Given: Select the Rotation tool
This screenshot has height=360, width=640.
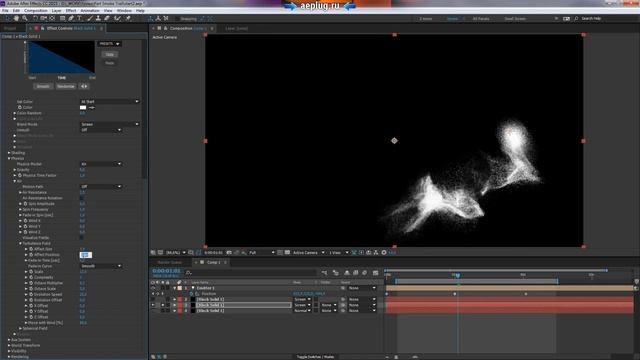Looking at the screenshot, I should point(35,18).
